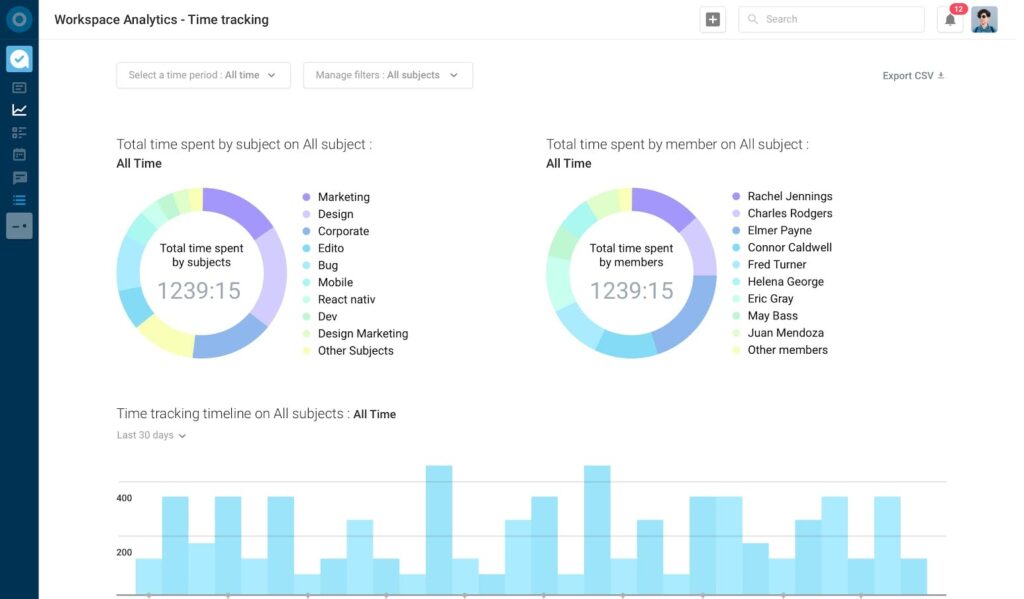Open the 'Last 30 days' timeline dropdown
Image resolution: width=1024 pixels, height=599 pixels.
(x=151, y=436)
